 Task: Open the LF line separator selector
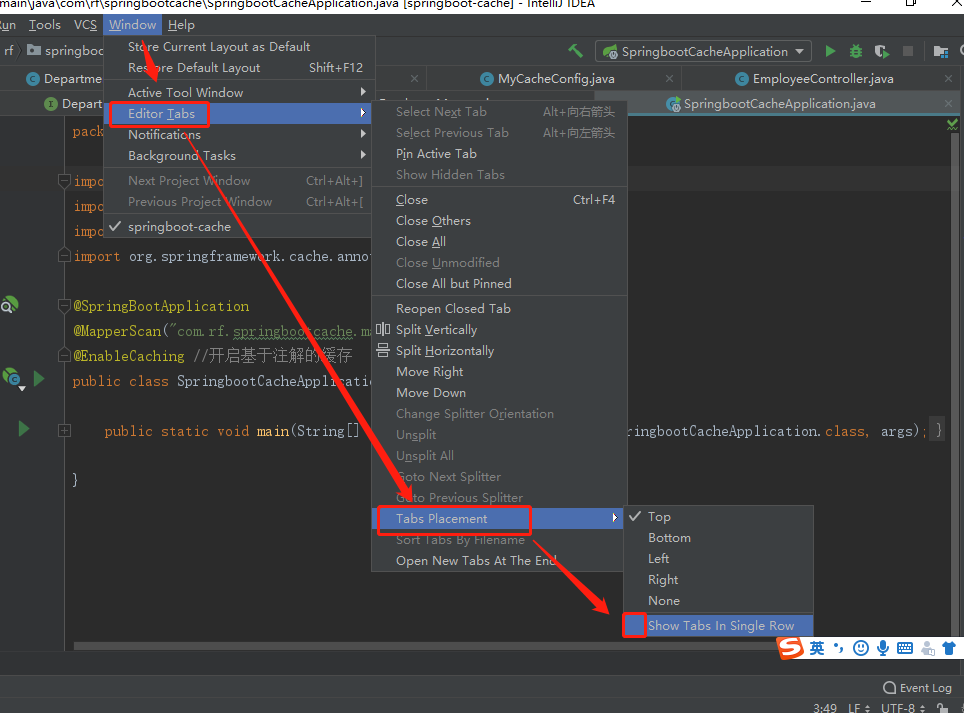click(859, 707)
